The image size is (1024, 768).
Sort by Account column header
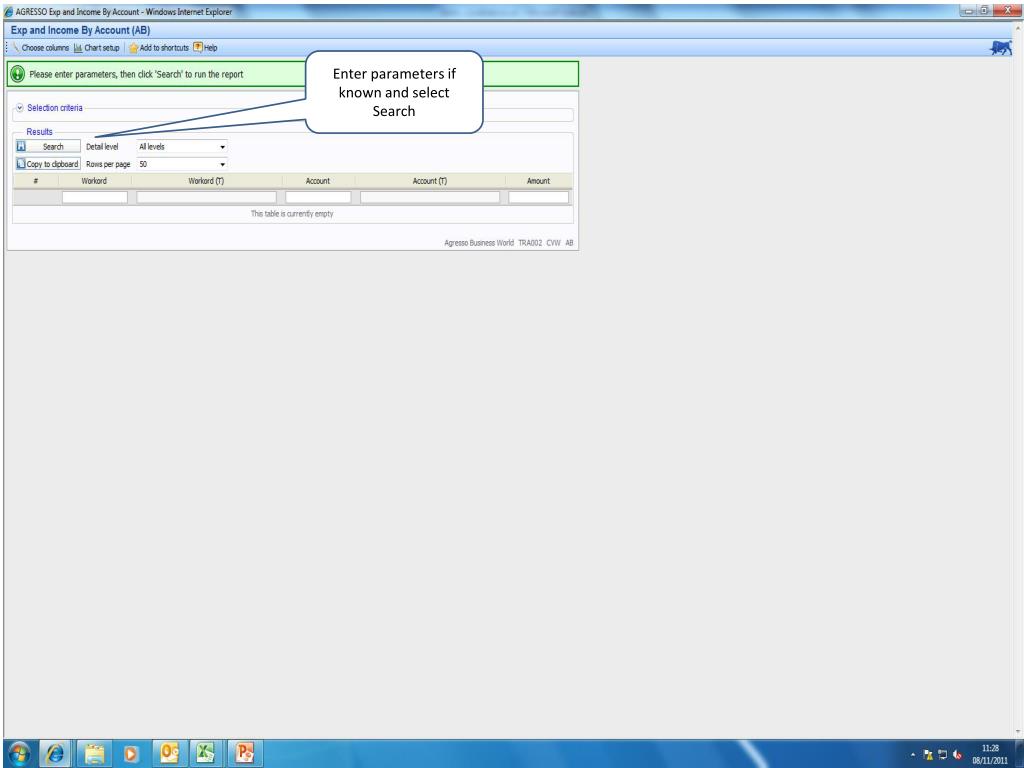tap(318, 181)
